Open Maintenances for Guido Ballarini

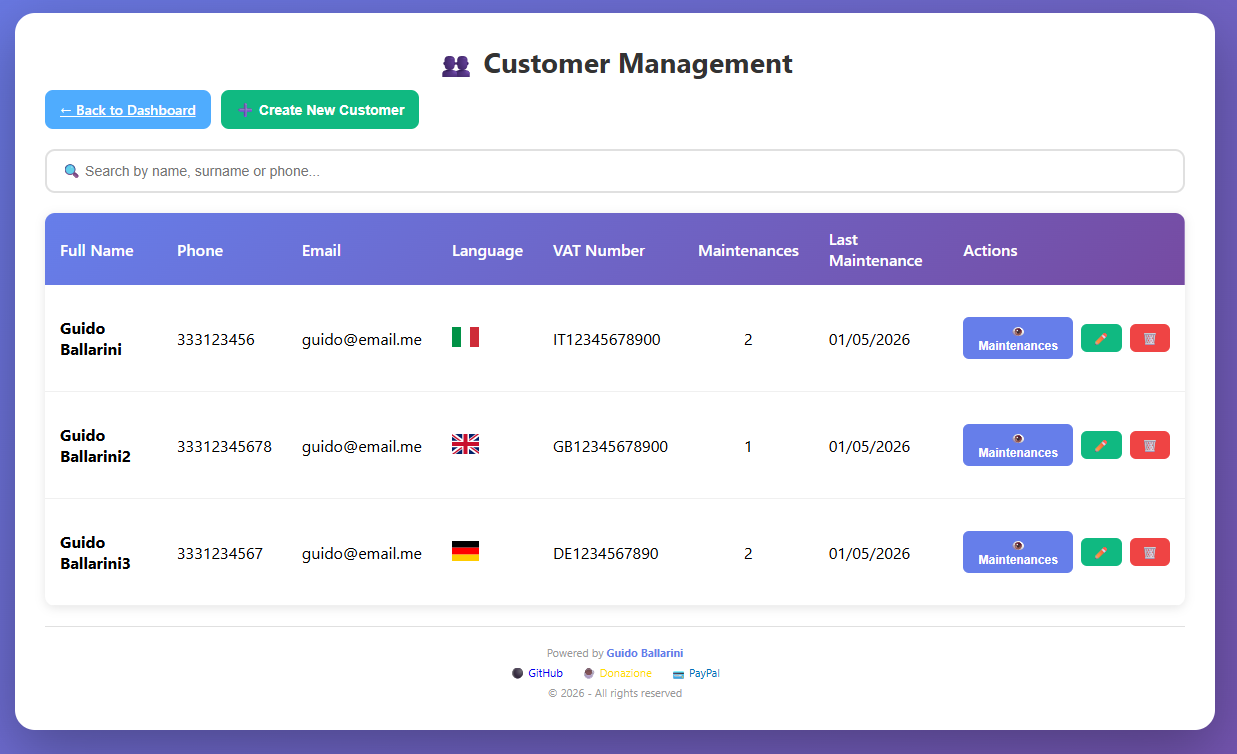(1017, 338)
